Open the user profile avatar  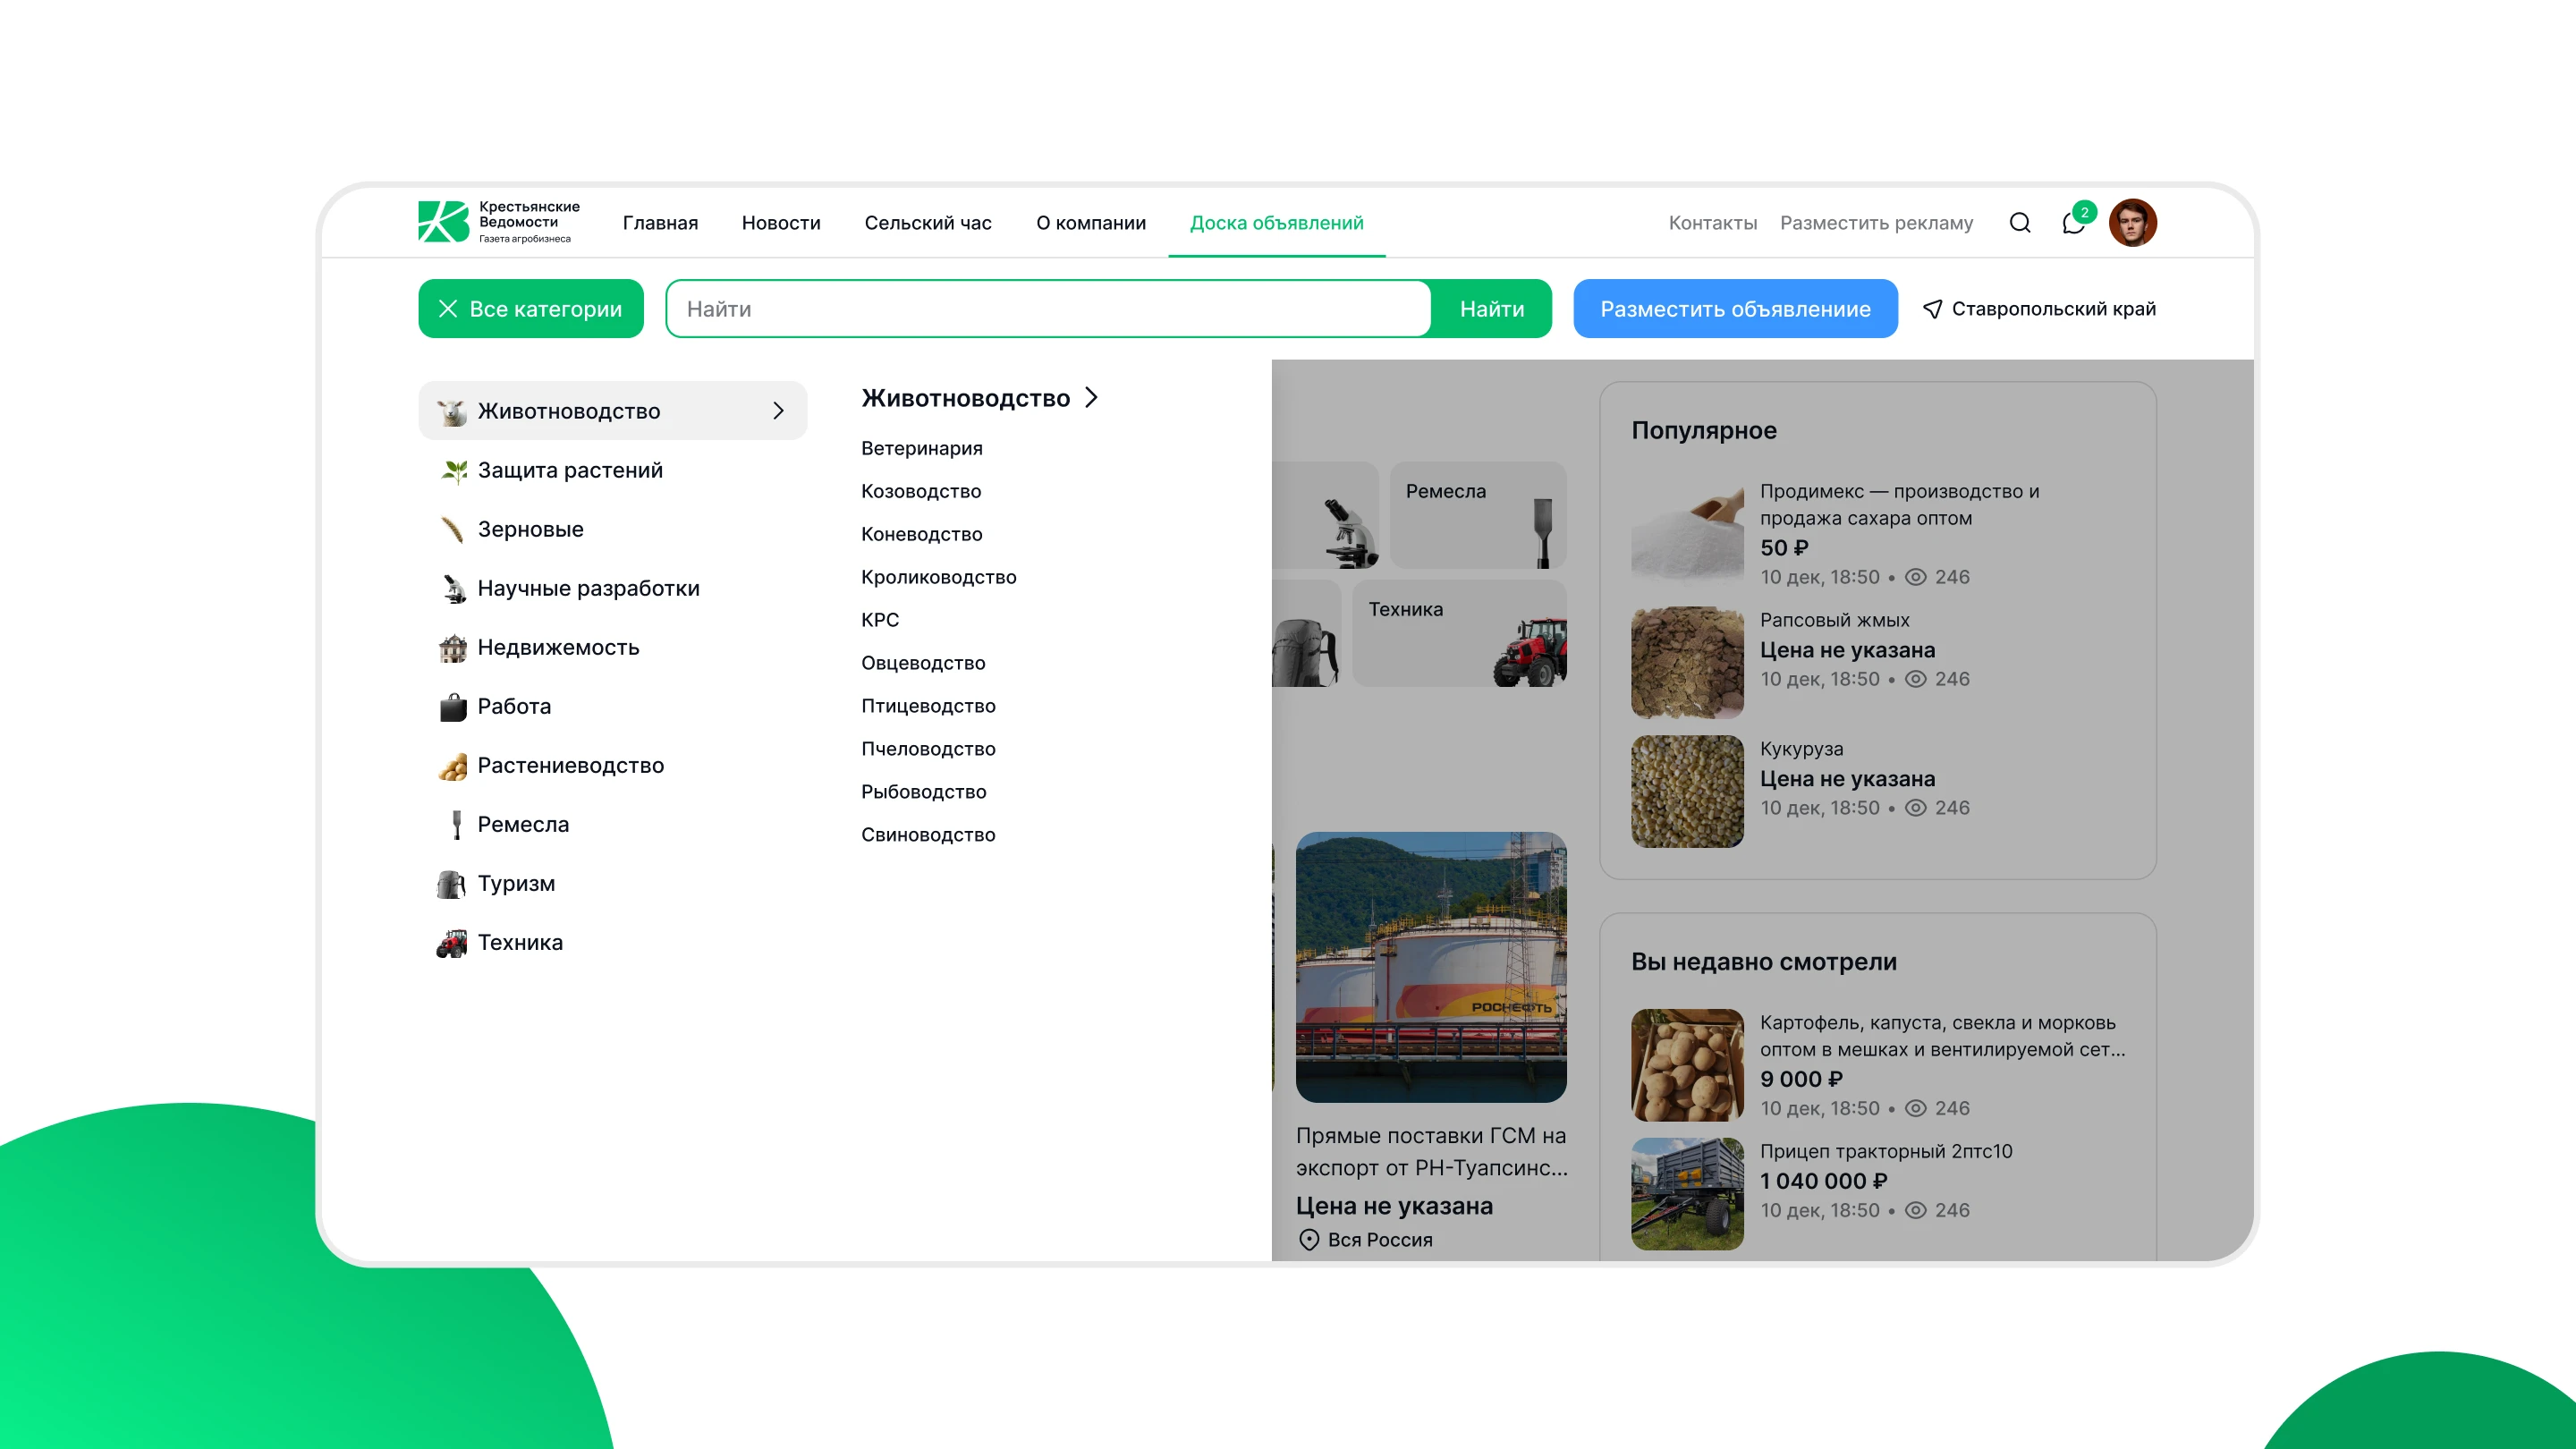point(2132,222)
